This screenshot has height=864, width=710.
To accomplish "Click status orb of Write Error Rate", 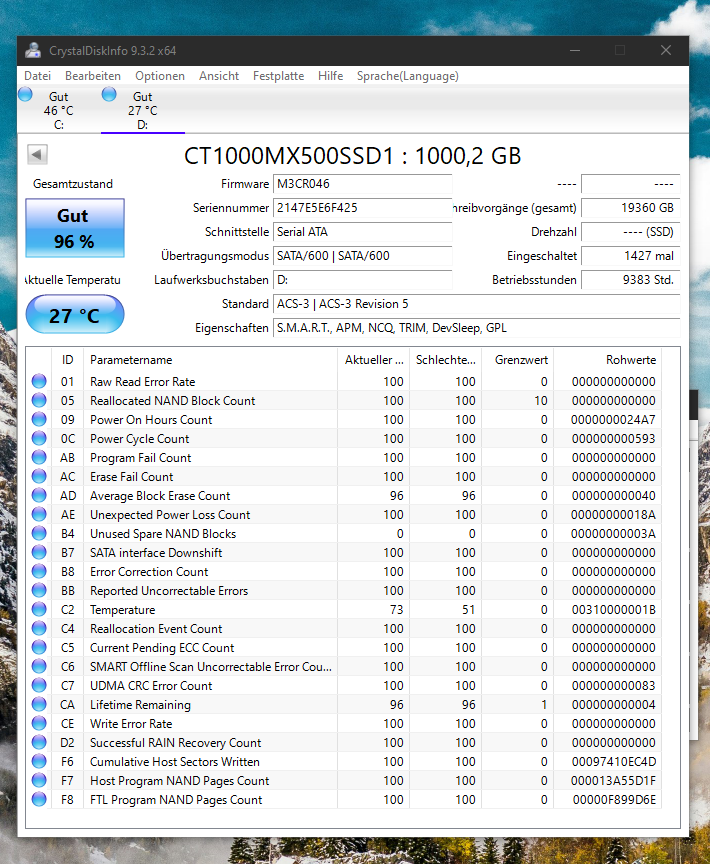I will coord(39,723).
